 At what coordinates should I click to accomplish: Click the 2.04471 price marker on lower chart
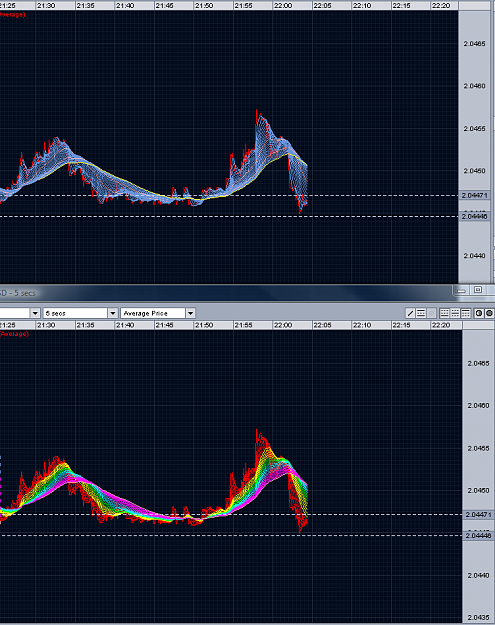[x=478, y=515]
